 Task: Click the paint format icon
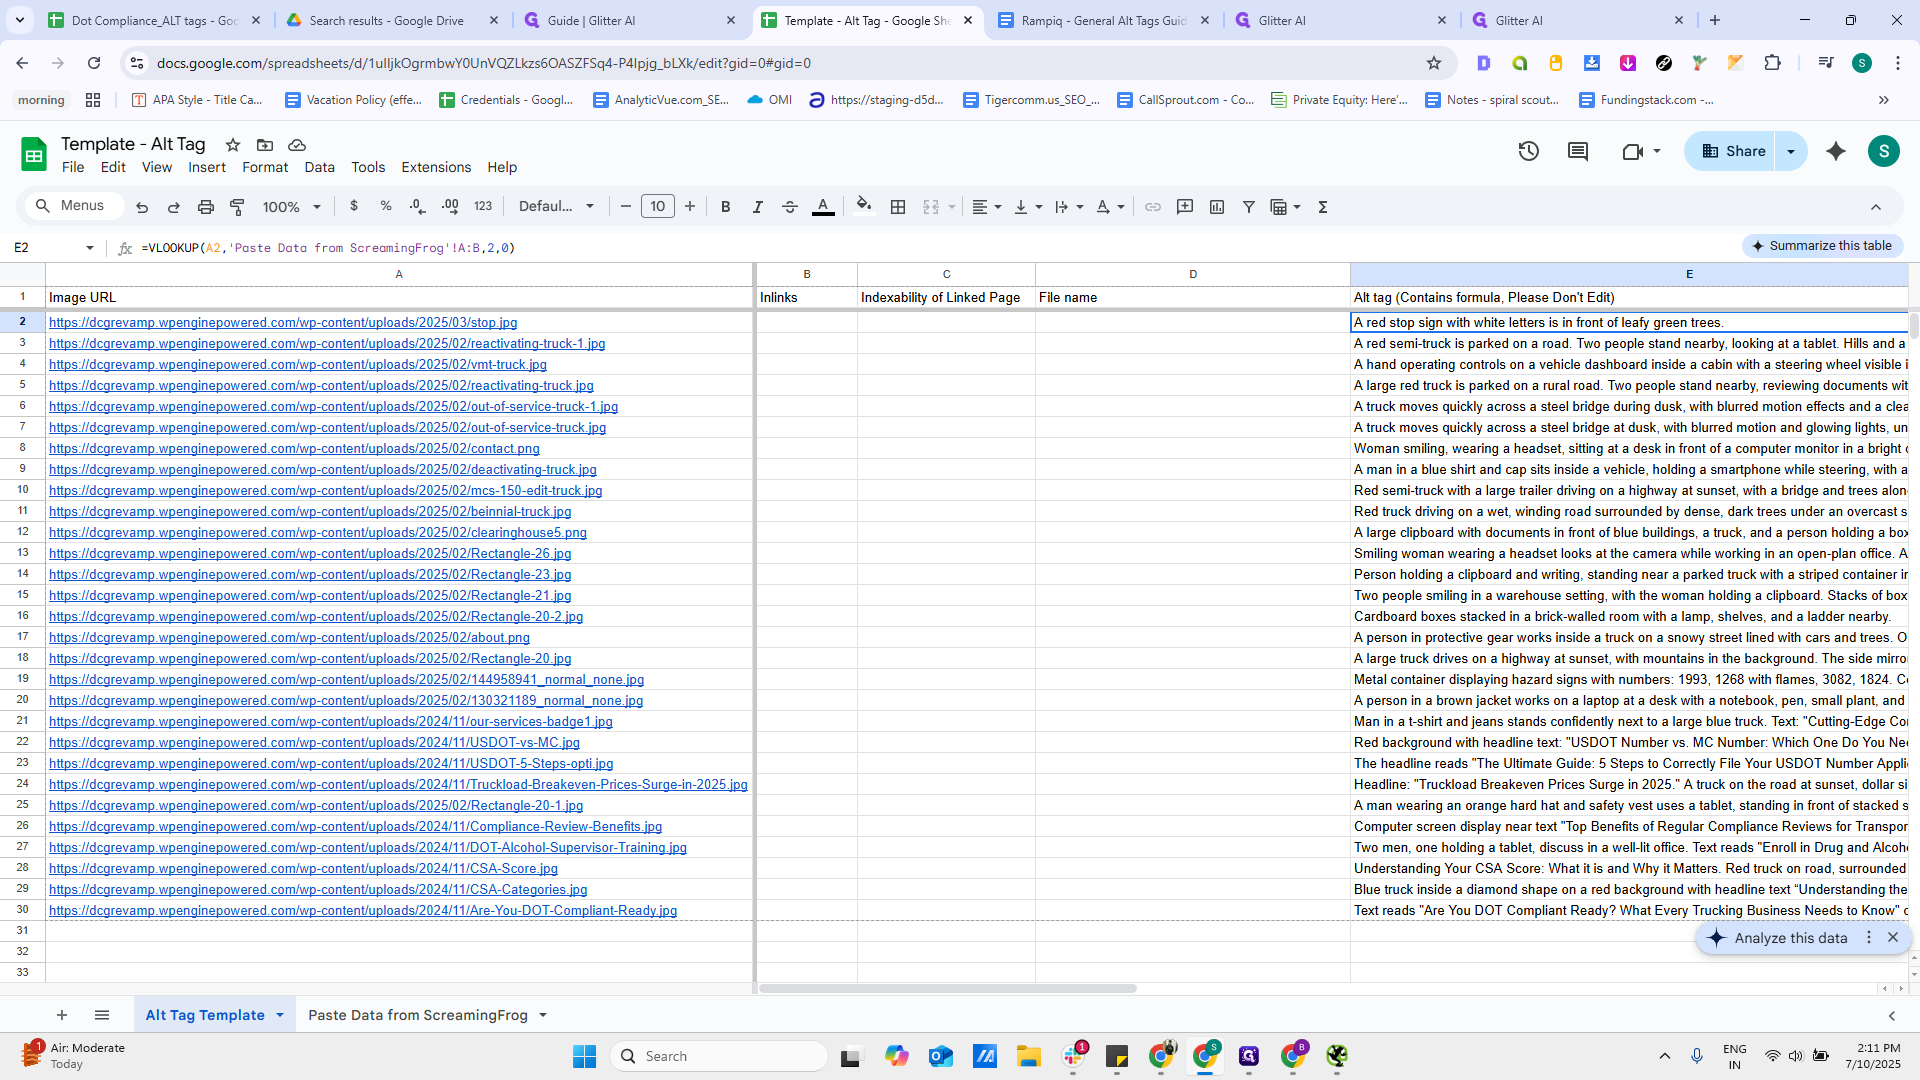(237, 207)
